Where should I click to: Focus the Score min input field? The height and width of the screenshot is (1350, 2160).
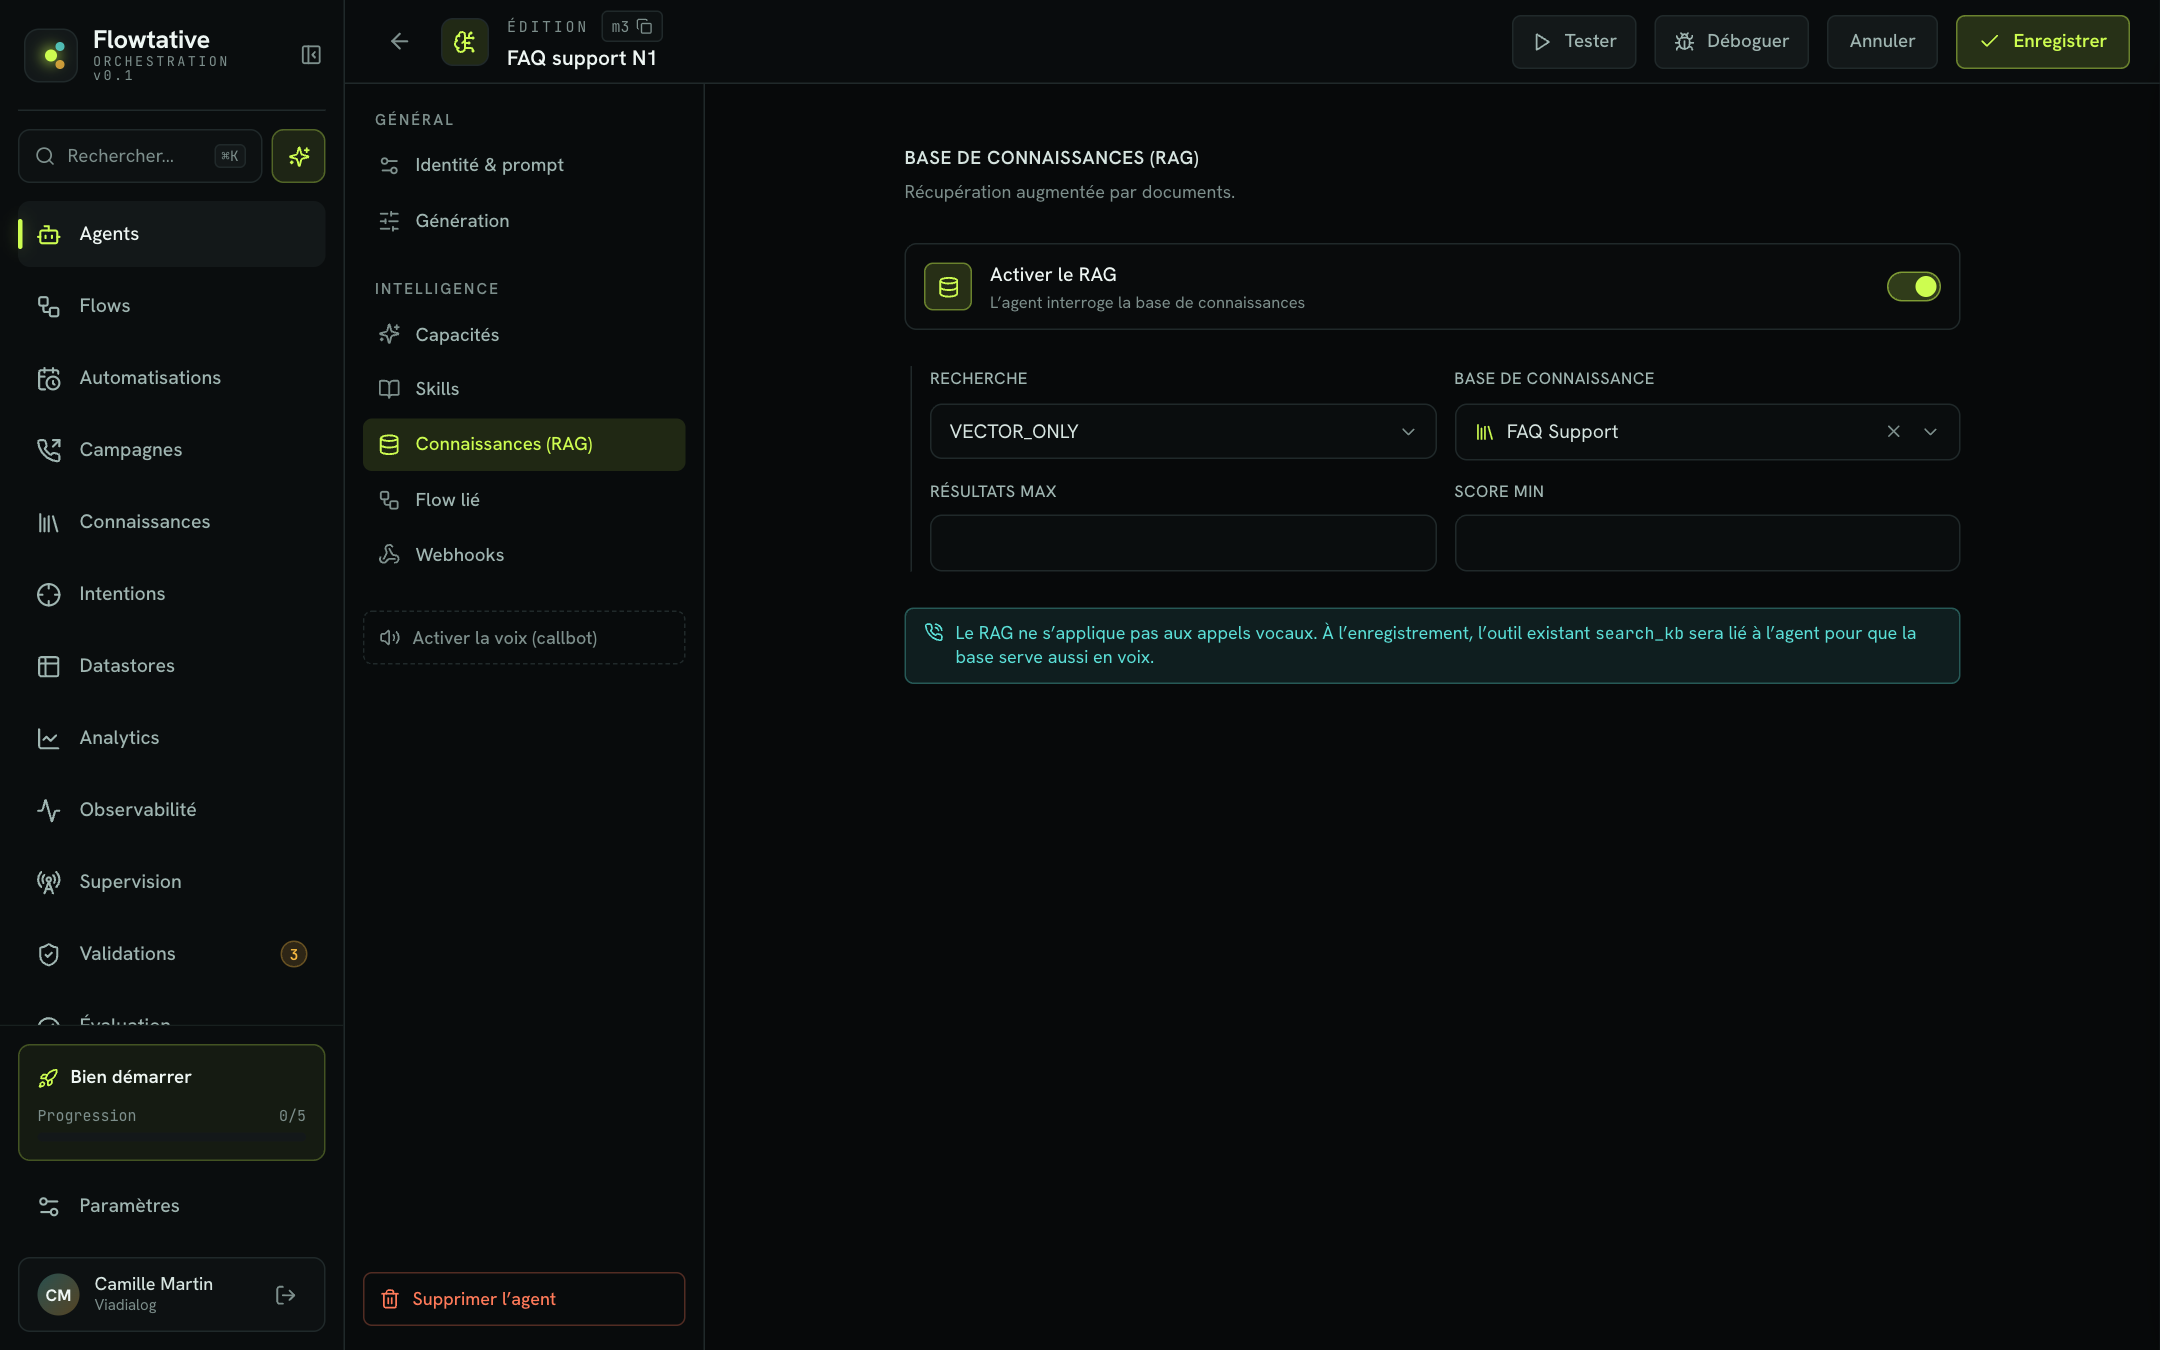pos(1706,543)
